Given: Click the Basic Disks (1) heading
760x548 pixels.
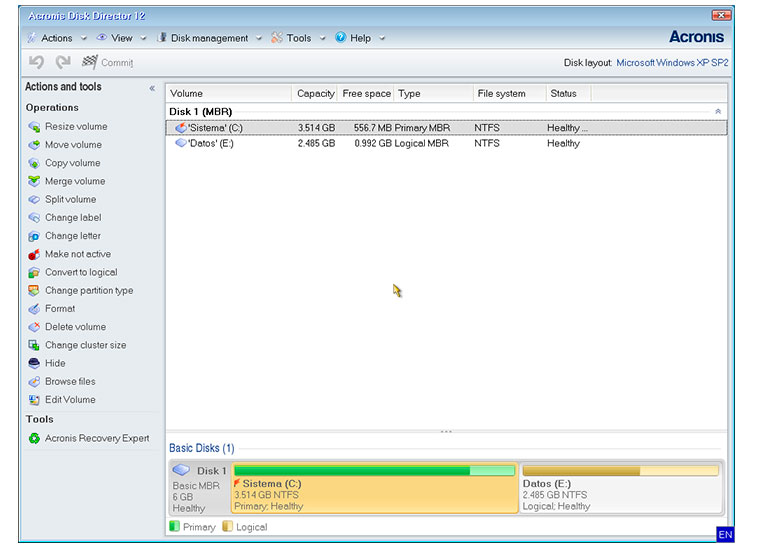Looking at the screenshot, I should 202,448.
